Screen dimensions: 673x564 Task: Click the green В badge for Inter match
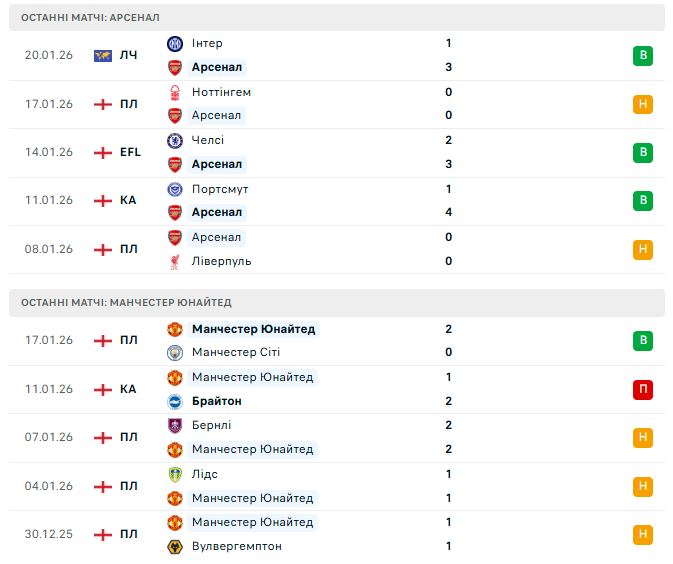643,55
